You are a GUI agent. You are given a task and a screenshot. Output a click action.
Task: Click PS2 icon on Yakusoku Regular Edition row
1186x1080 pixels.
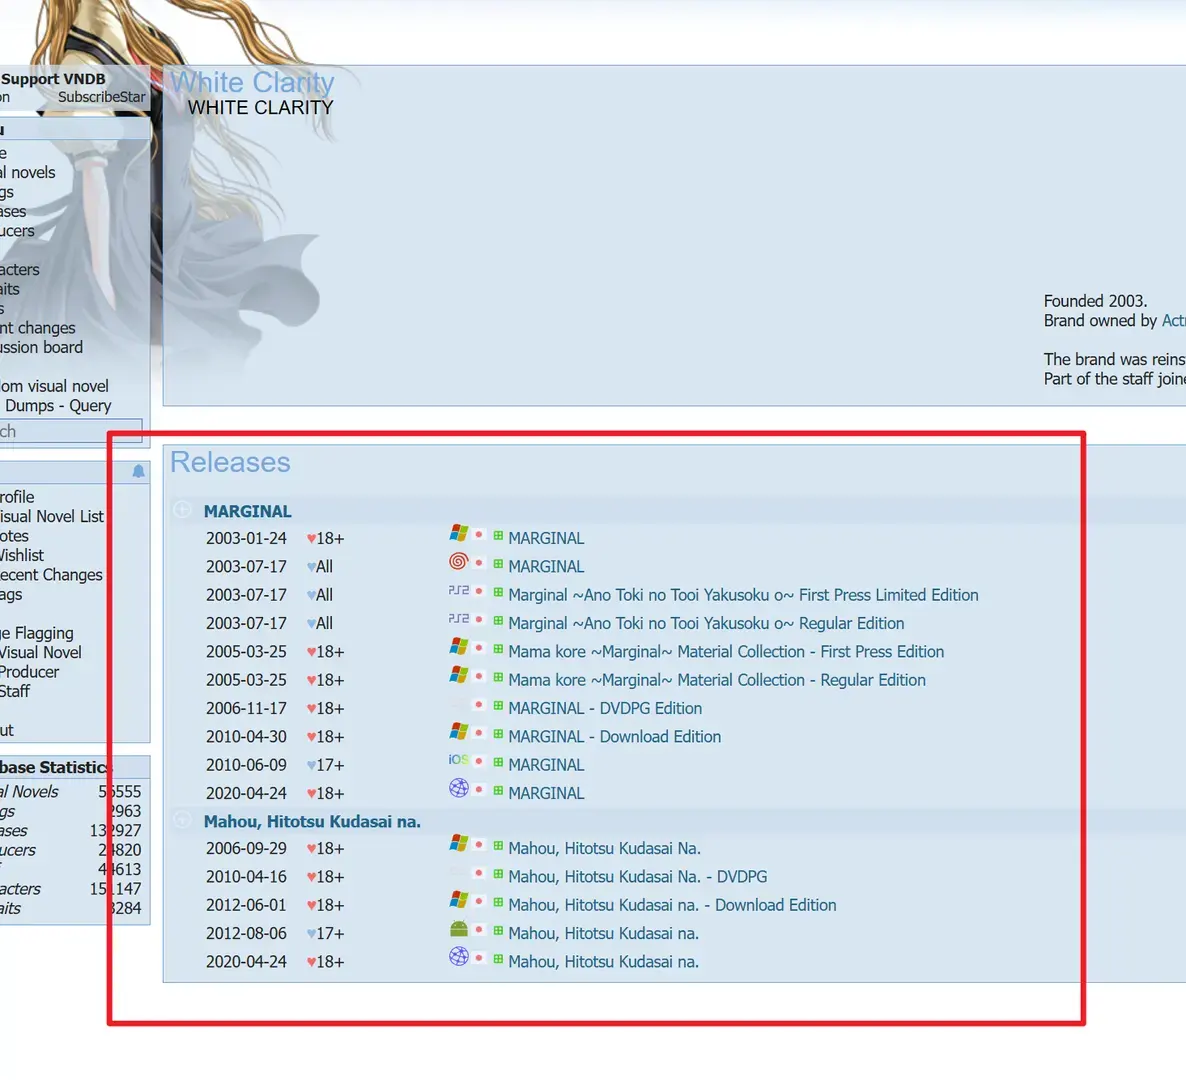click(x=458, y=619)
